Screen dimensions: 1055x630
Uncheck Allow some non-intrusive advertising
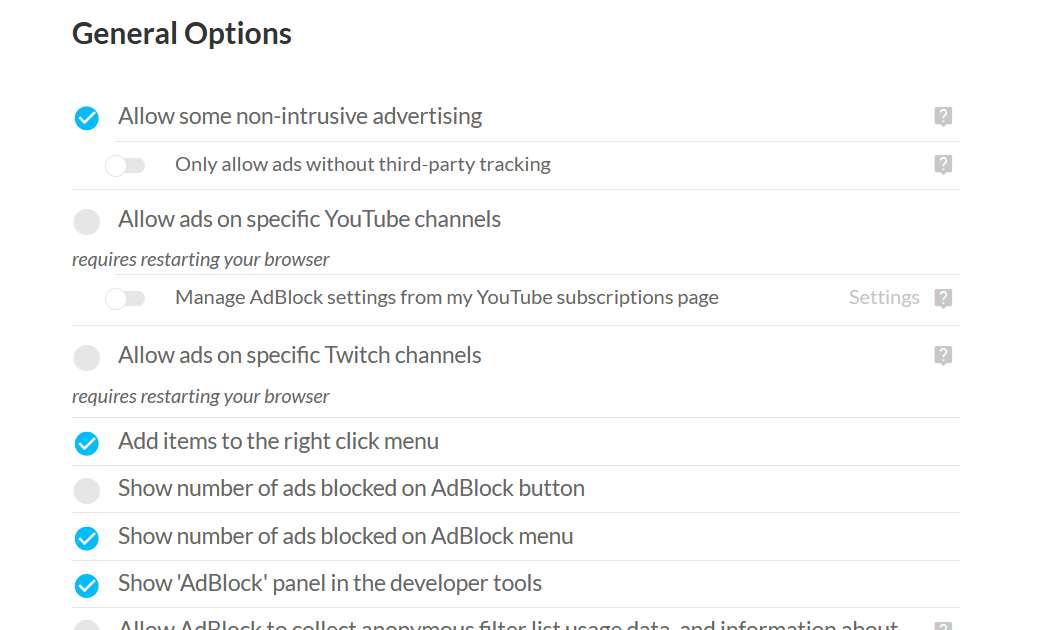[87, 118]
